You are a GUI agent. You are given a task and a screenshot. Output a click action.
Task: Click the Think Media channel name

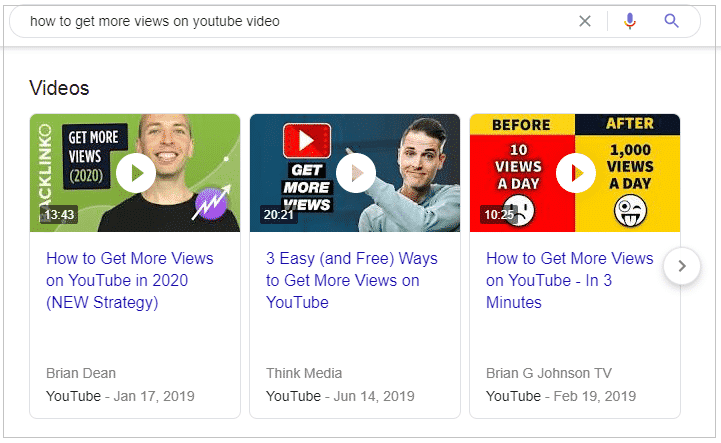coord(304,373)
